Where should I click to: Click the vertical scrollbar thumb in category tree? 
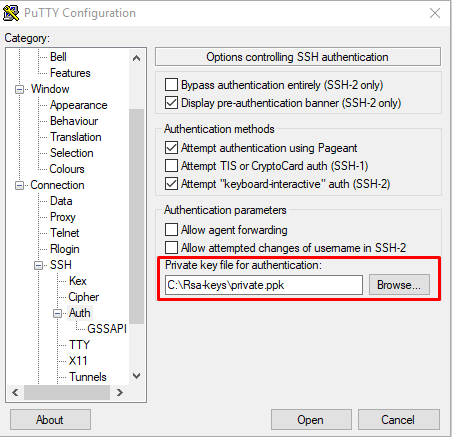[136, 216]
